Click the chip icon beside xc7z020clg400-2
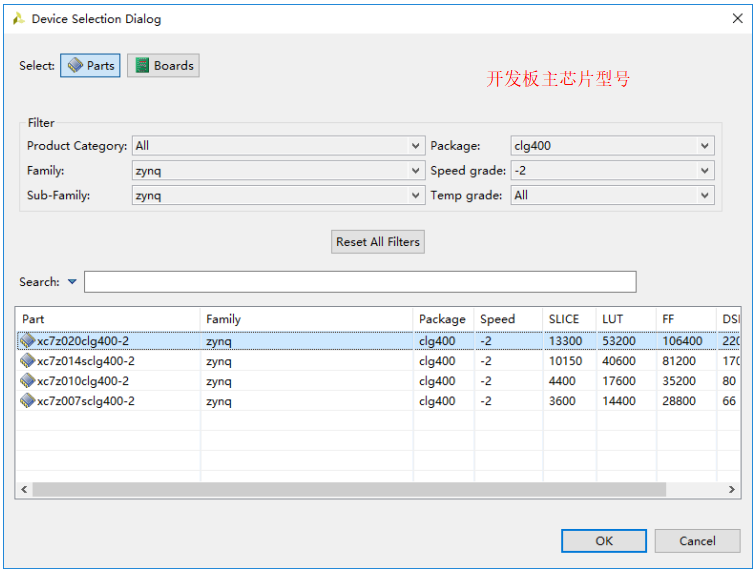The image size is (756, 572). [x=28, y=341]
